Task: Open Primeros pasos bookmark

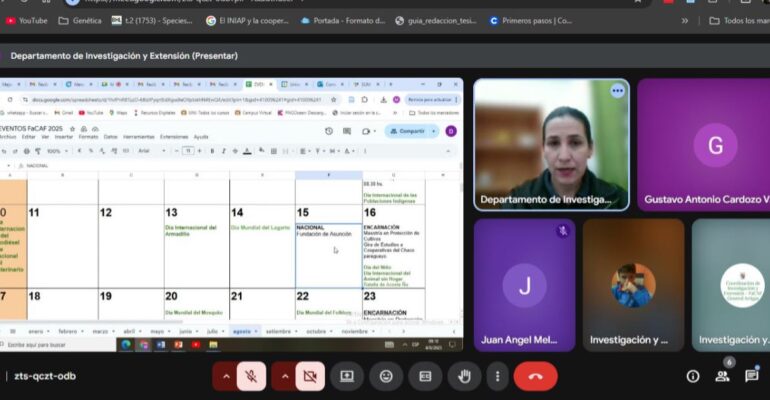Action: [531, 21]
